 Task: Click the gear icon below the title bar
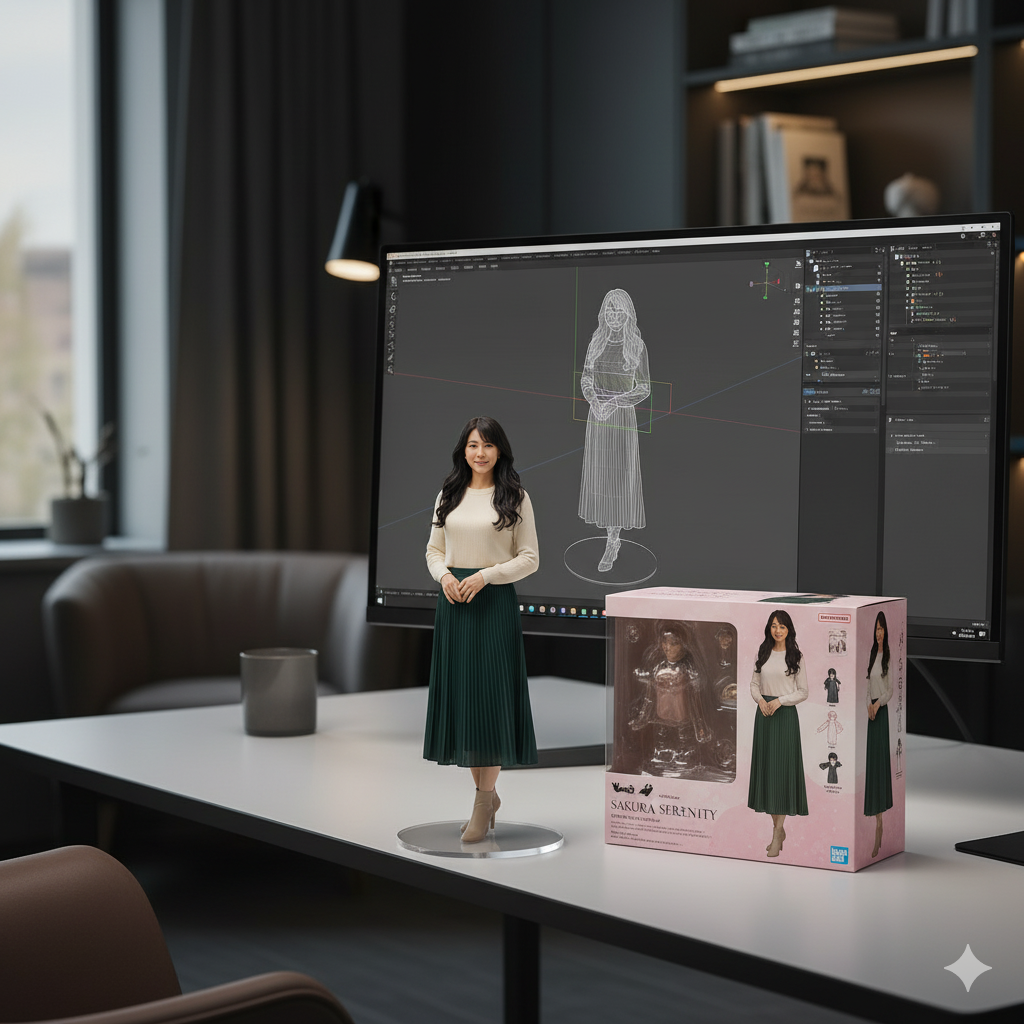(963, 237)
